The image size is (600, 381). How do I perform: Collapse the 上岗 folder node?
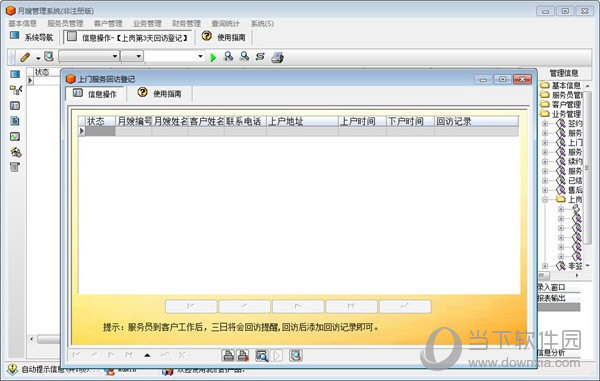(x=545, y=200)
